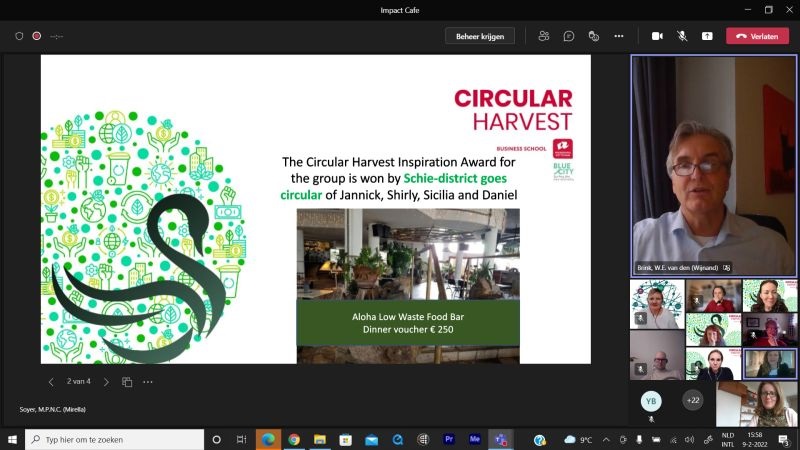800x450 pixels.
Task: Click the Beheer krijgen button
Action: coord(480,36)
